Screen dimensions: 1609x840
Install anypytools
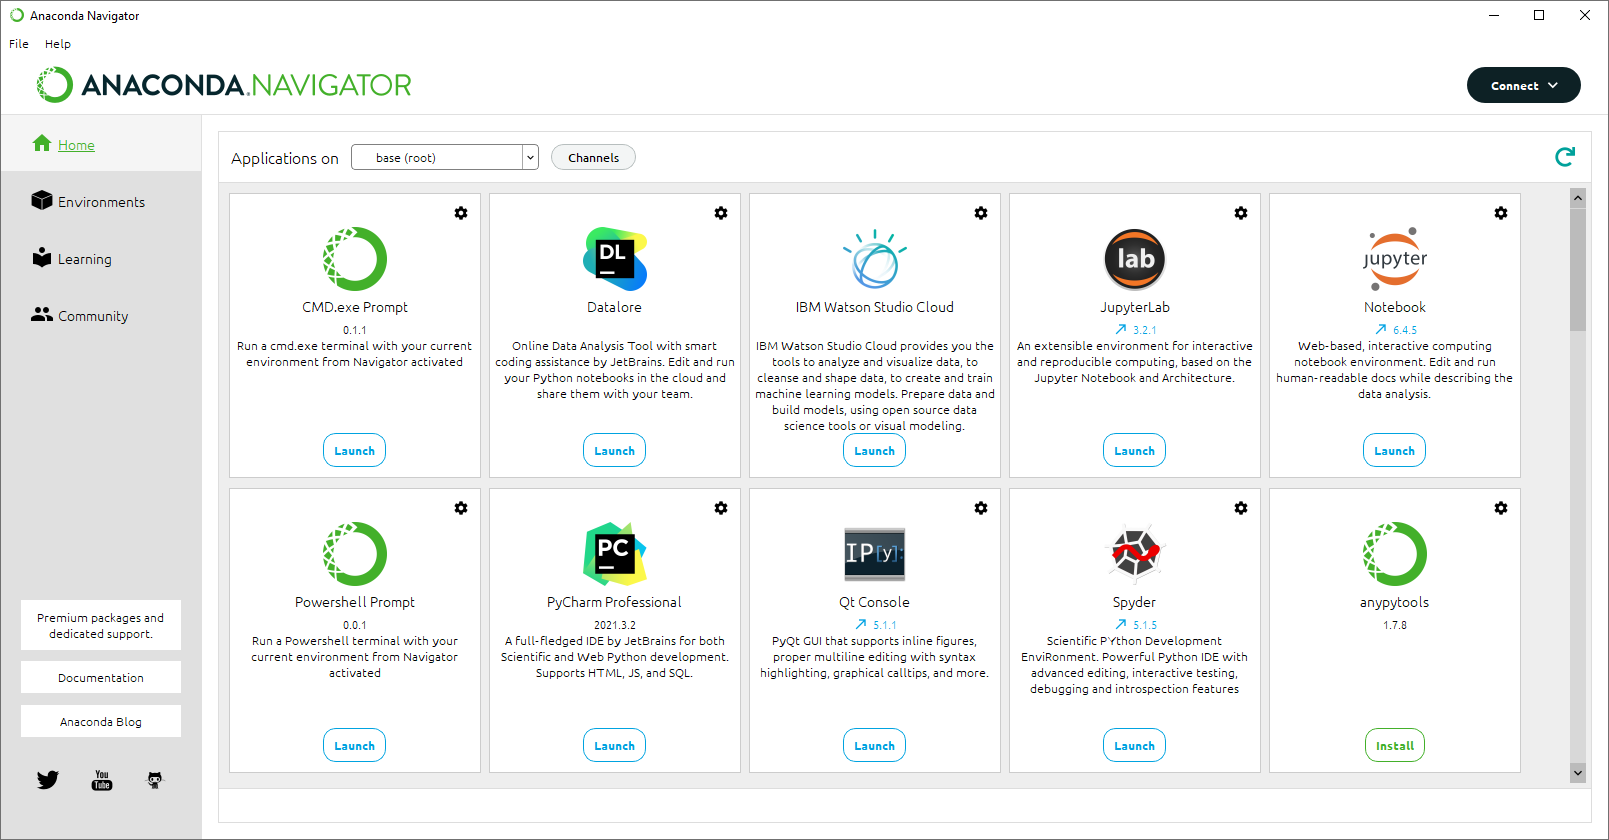click(1394, 745)
